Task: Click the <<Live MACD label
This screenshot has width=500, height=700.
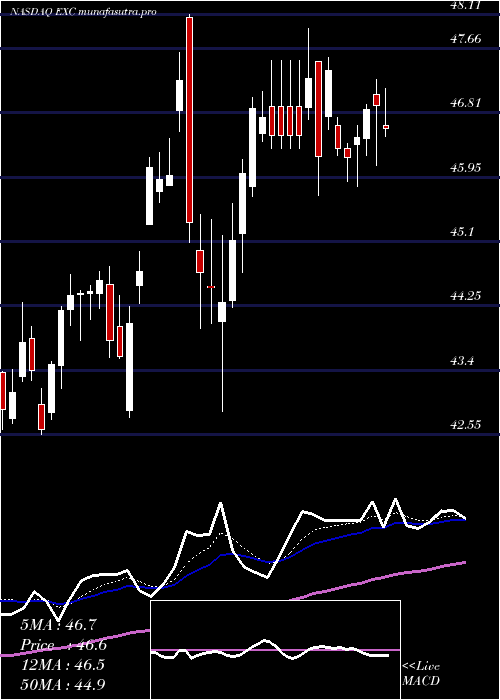Action: (x=421, y=674)
